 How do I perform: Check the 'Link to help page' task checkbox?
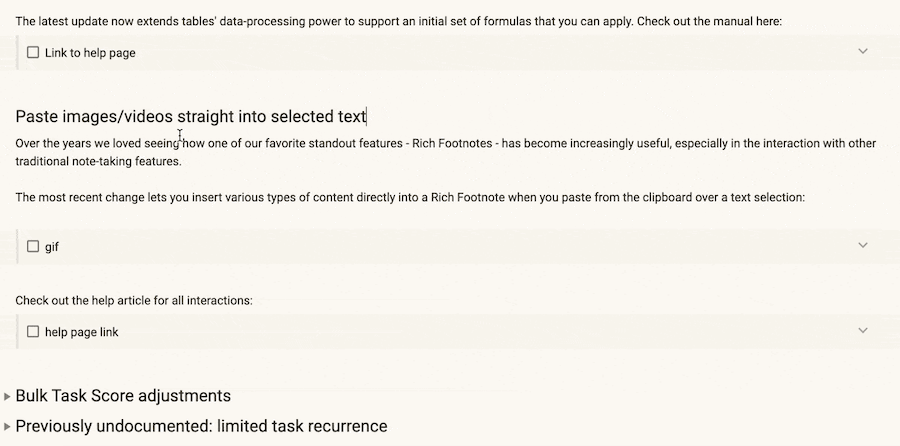point(33,52)
